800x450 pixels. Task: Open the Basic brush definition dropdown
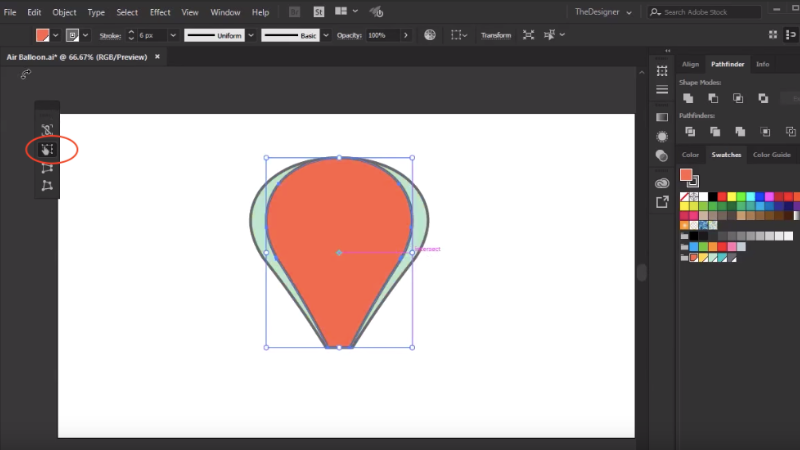tap(325, 35)
